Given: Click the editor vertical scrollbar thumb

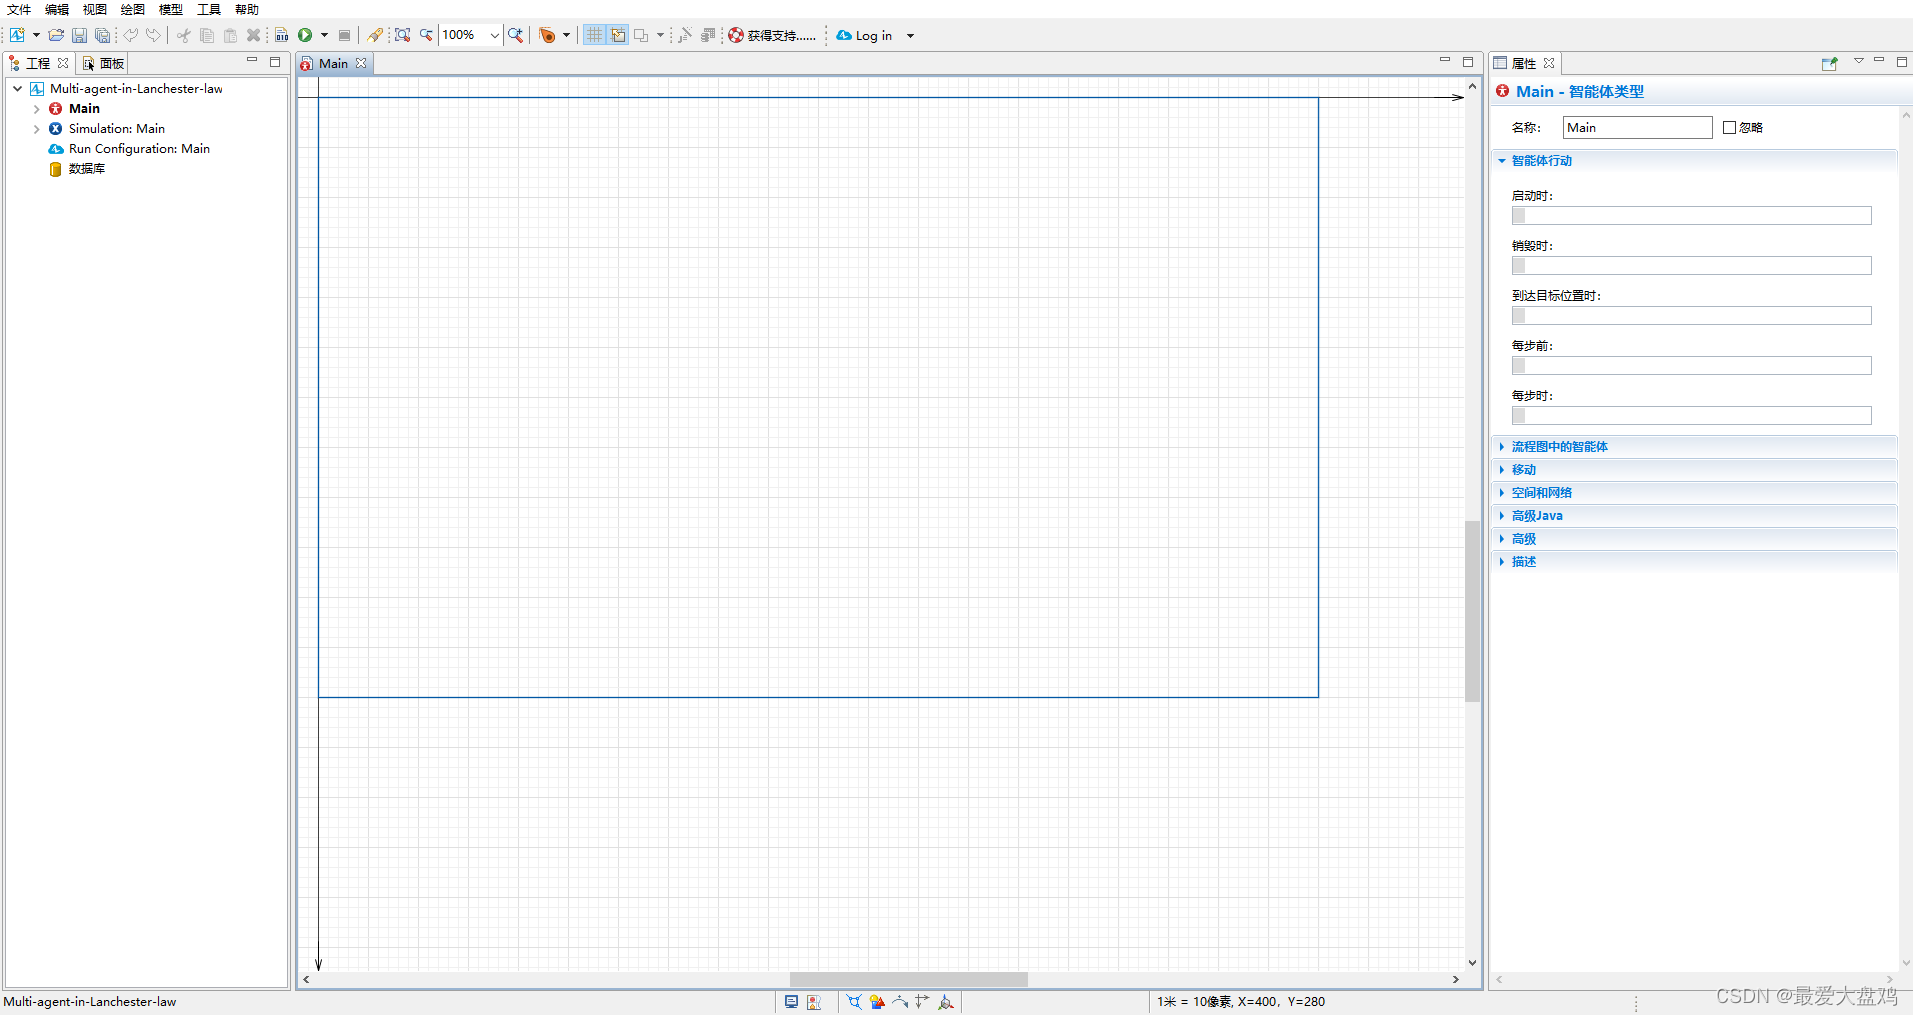Looking at the screenshot, I should [1472, 611].
